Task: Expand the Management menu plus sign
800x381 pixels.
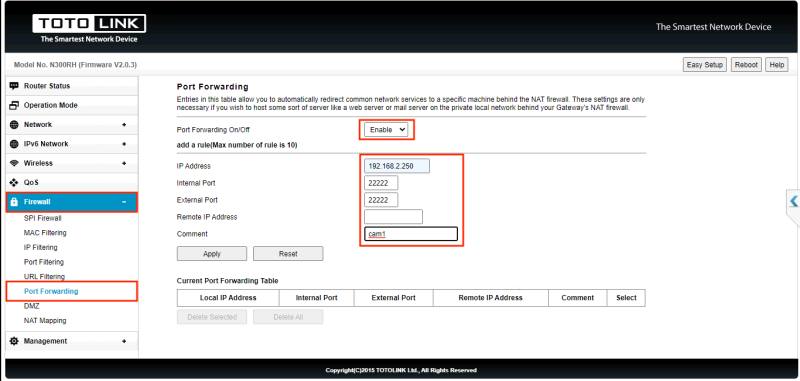Action: [x=124, y=341]
